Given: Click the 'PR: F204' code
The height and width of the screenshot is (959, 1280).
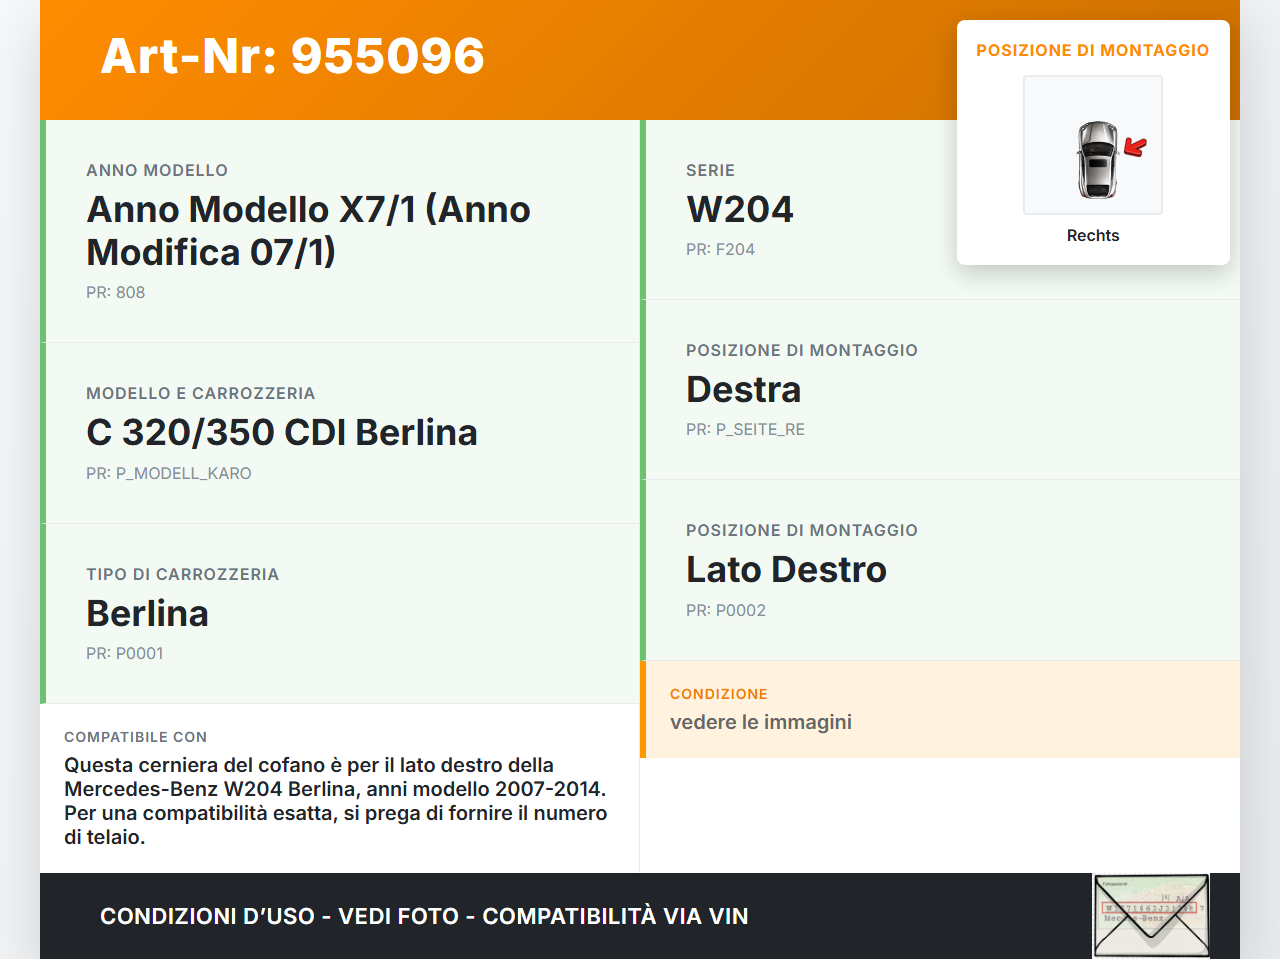Looking at the screenshot, I should coord(721,249).
